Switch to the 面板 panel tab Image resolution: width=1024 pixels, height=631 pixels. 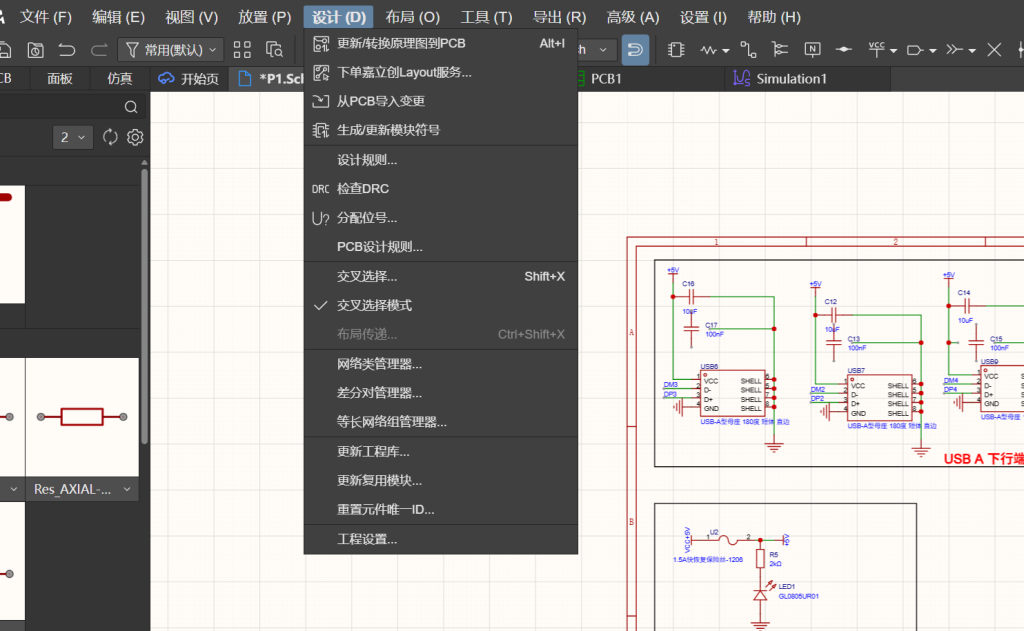click(59, 78)
